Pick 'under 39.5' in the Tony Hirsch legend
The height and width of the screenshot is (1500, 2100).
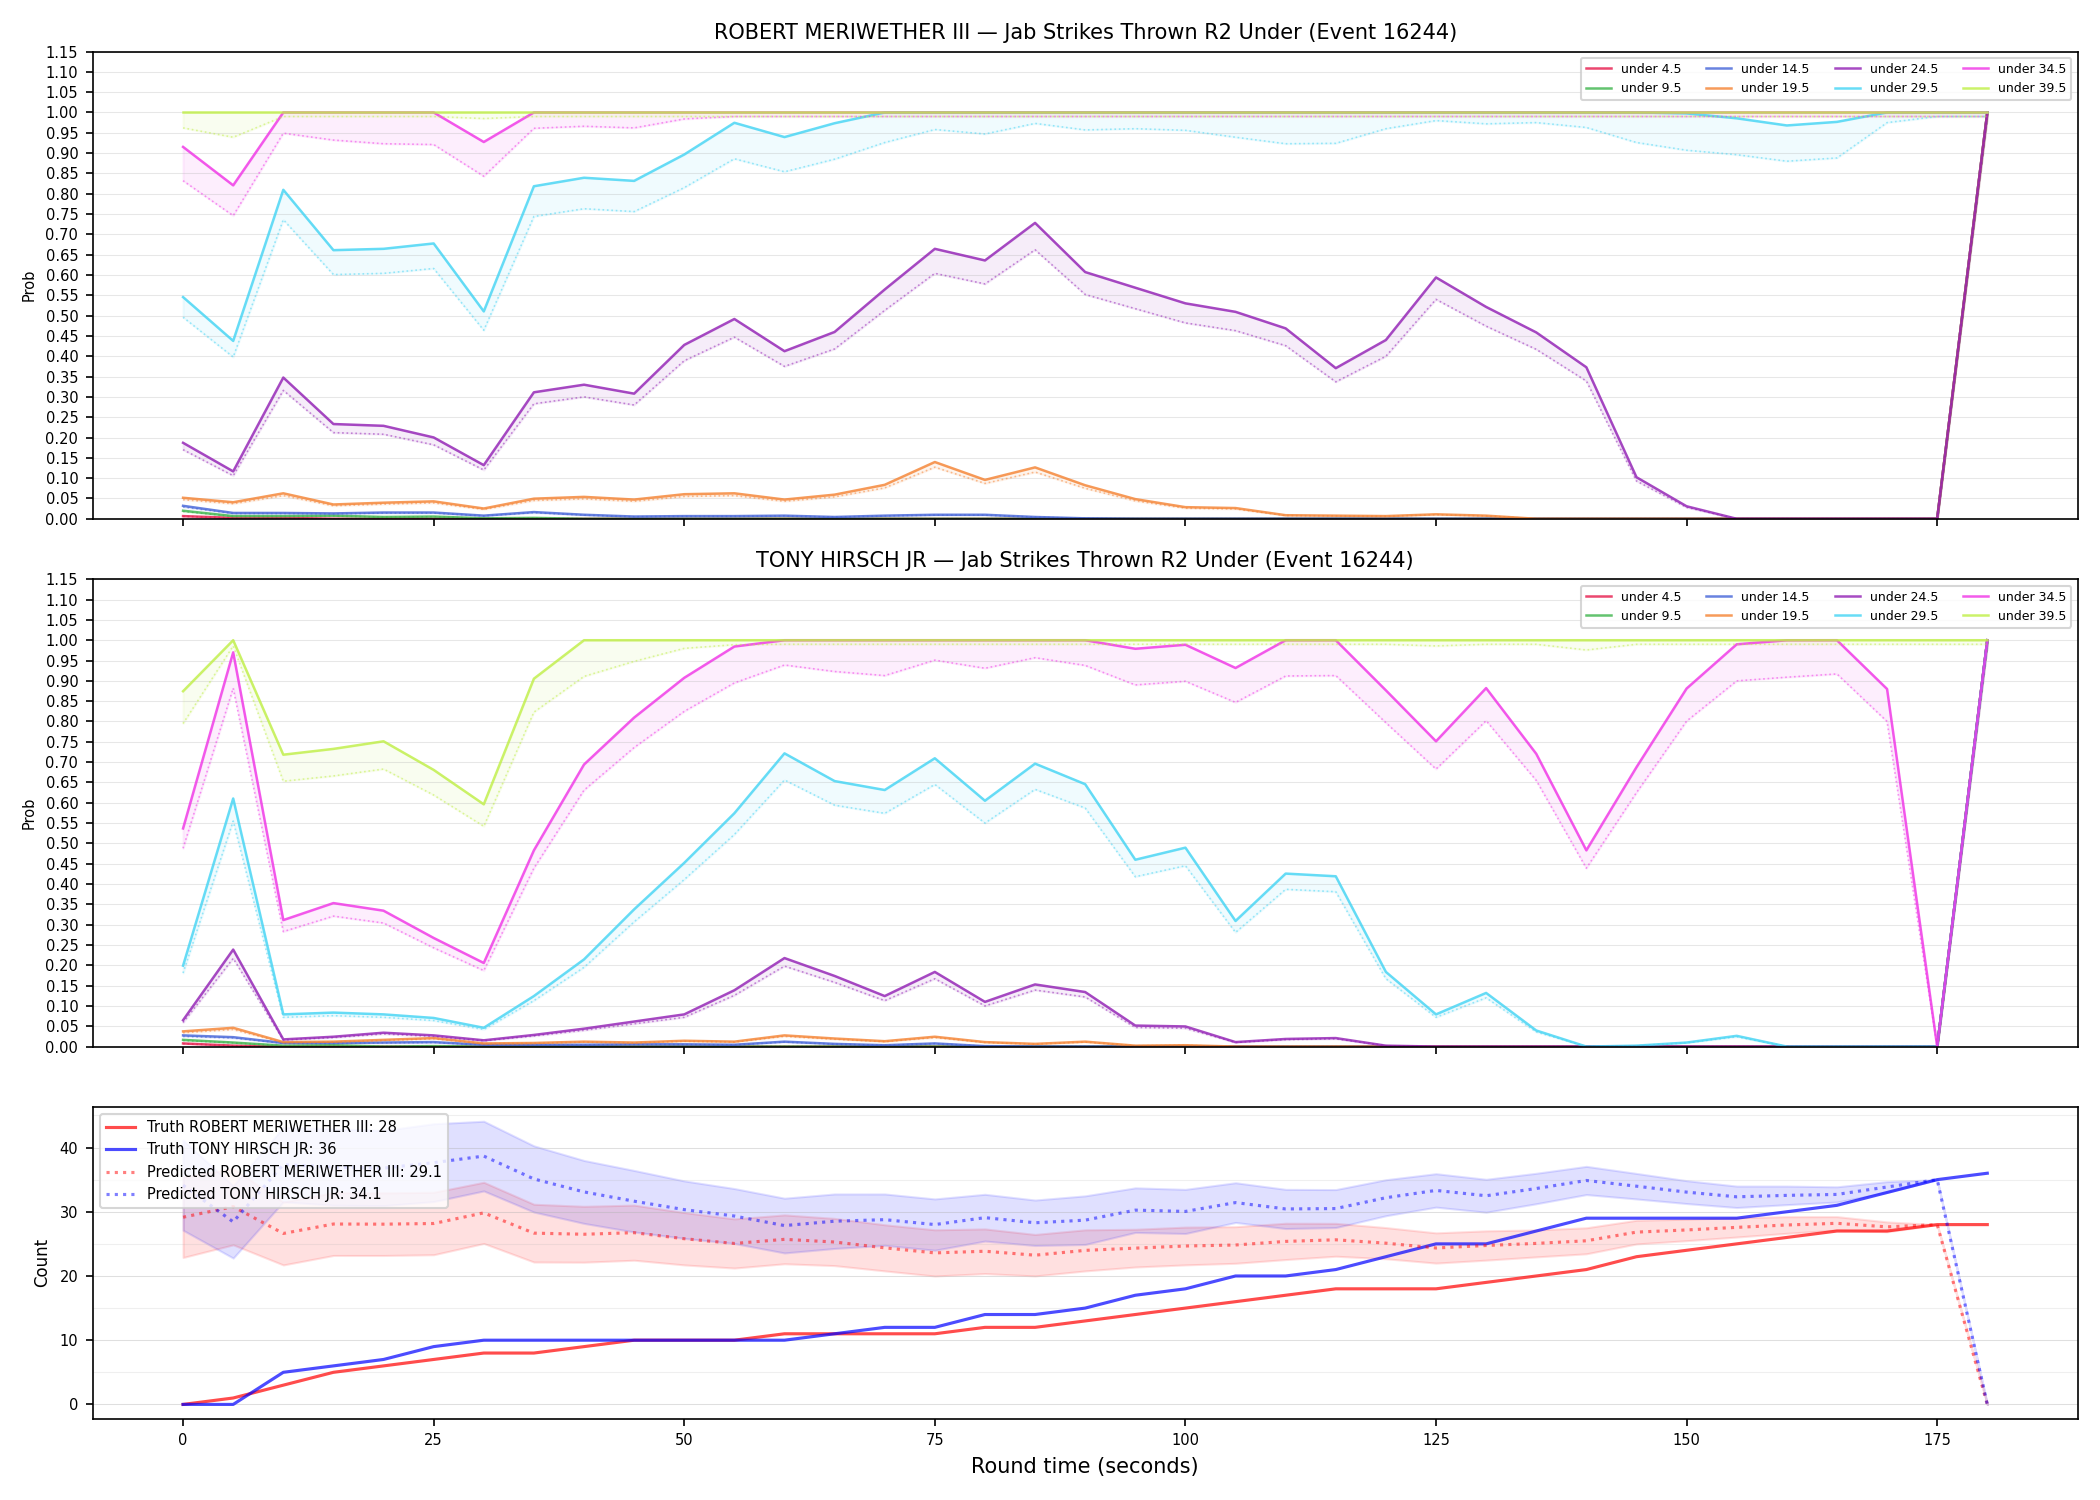coord(2014,616)
